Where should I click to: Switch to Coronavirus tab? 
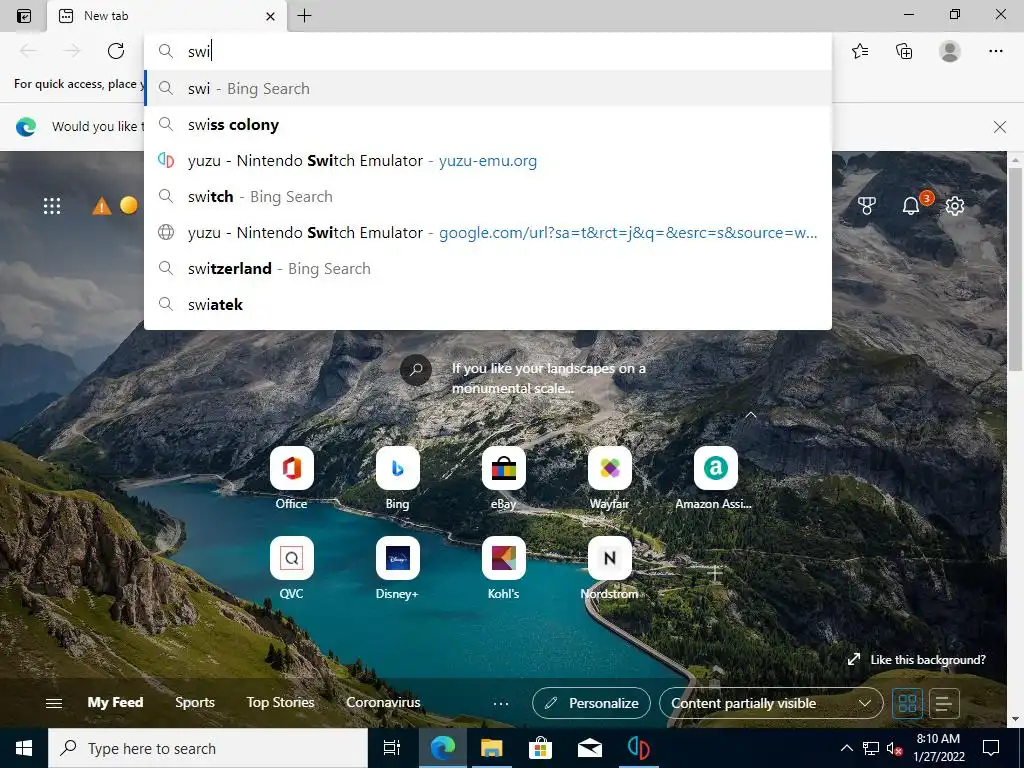383,703
